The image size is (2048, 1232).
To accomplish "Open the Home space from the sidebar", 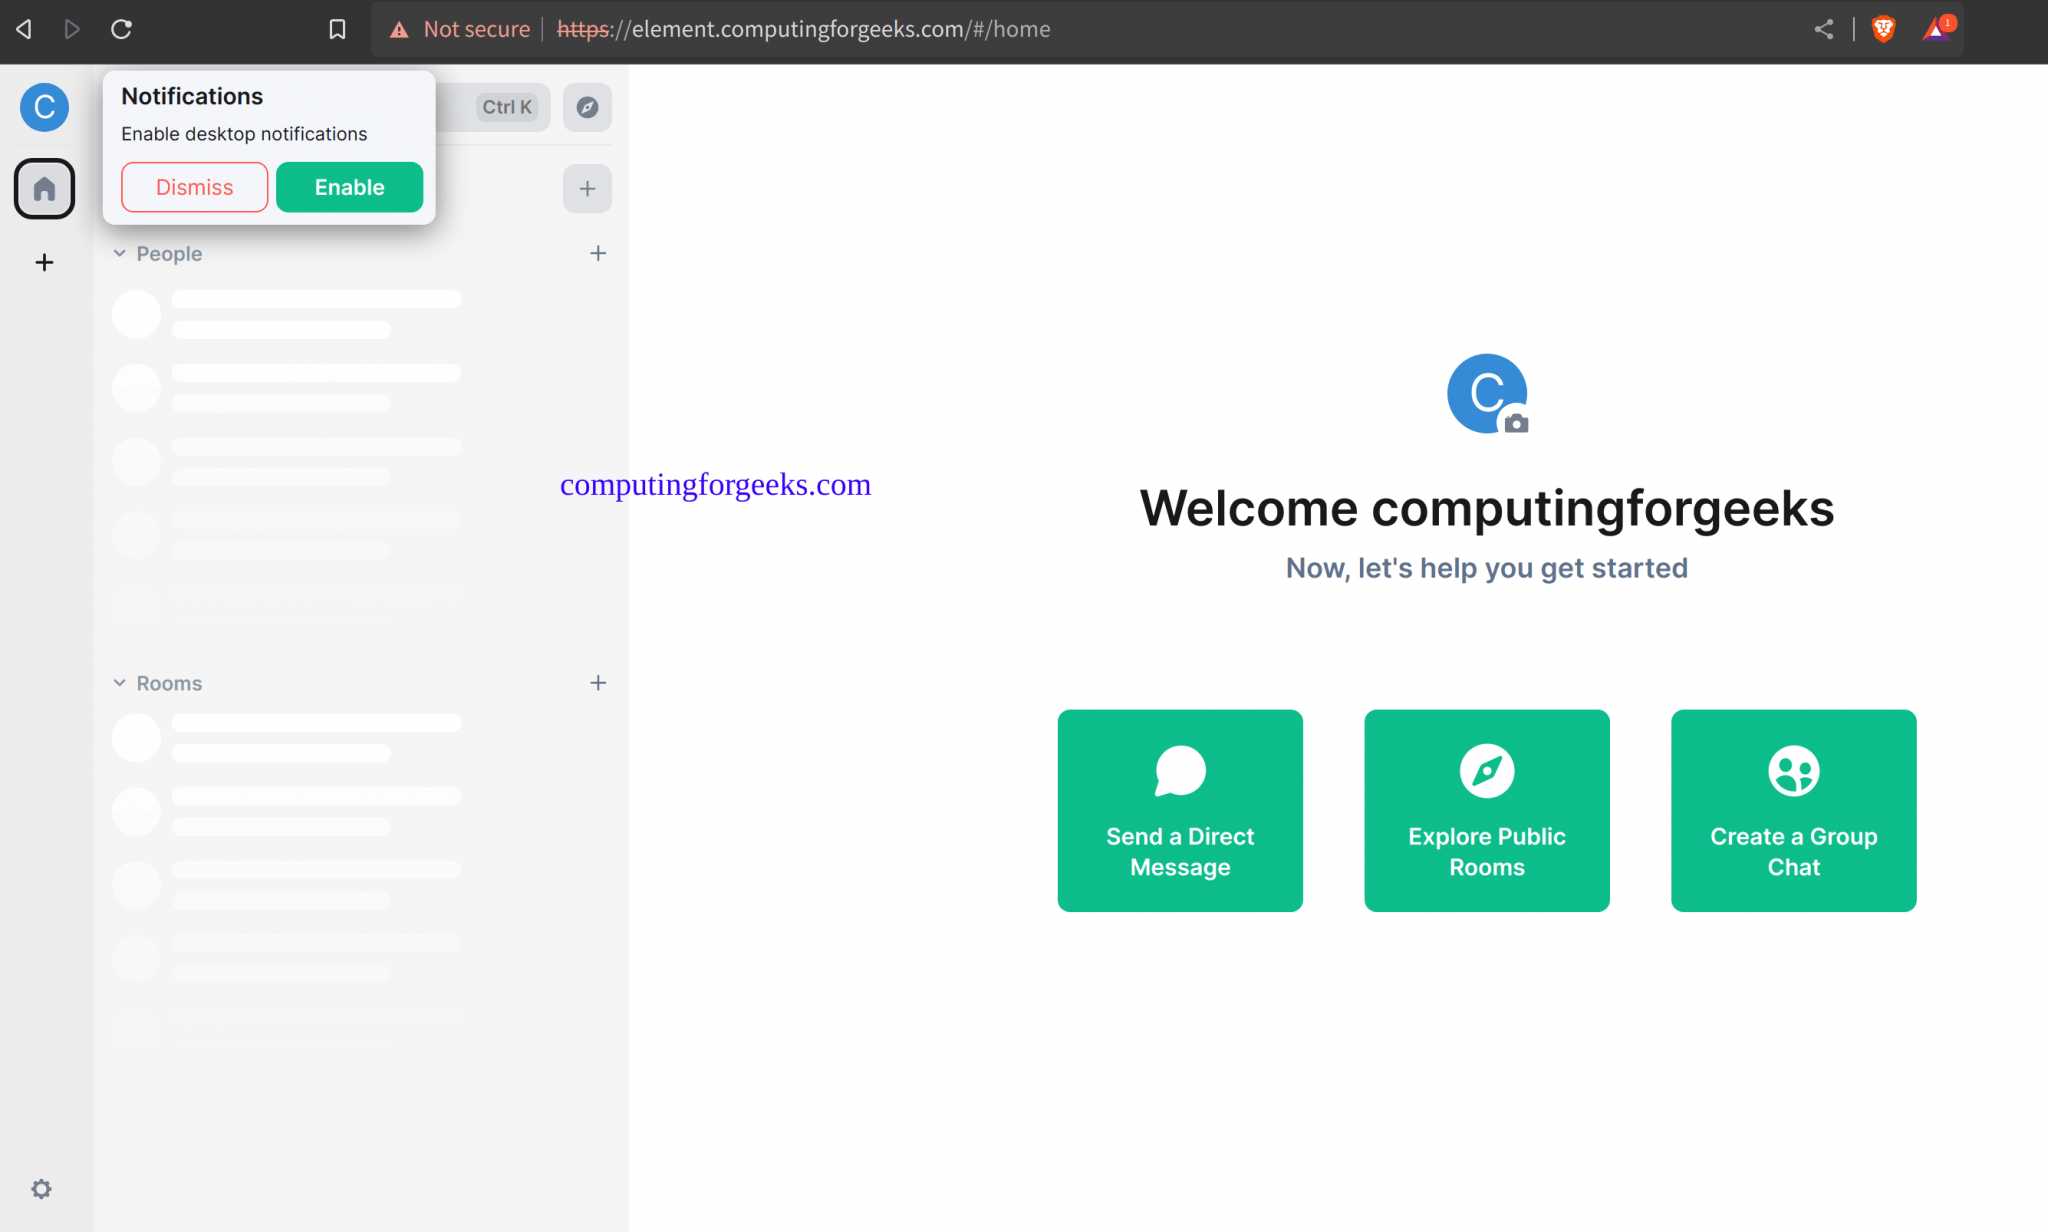I will 44,188.
